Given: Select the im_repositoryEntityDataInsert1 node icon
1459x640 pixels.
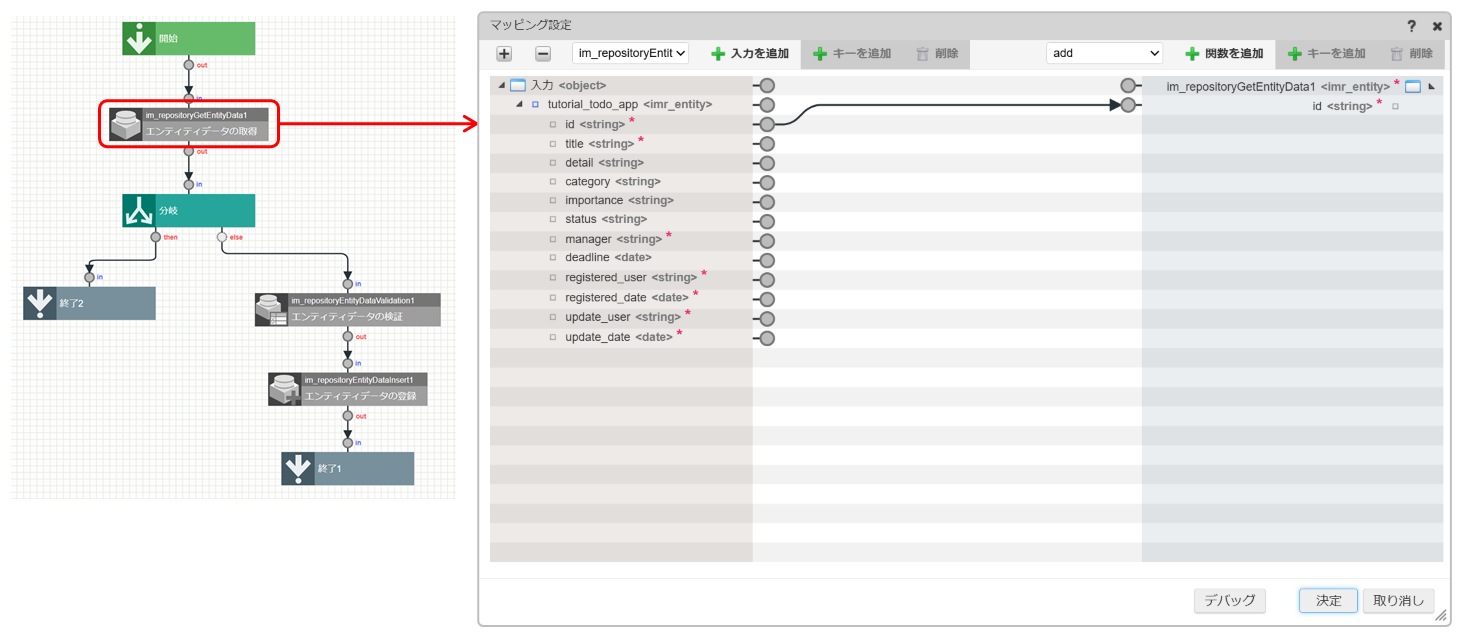Looking at the screenshot, I should click(x=285, y=389).
